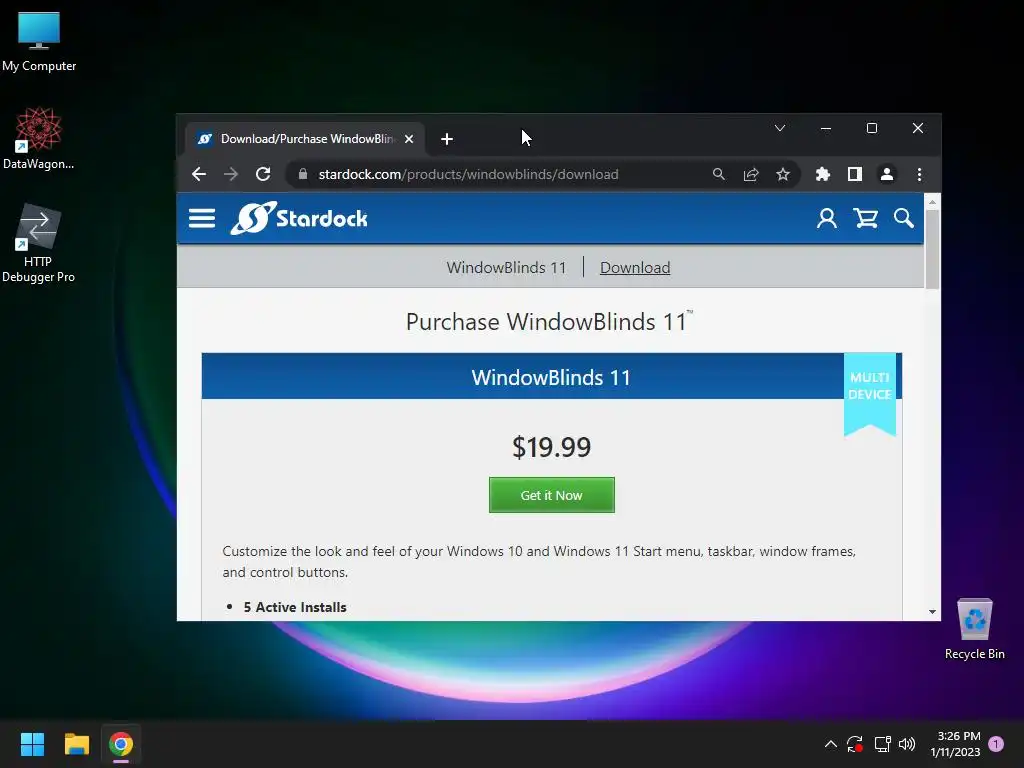Click the page scrollbar's up arrow
Screen dimensions: 1024x768
click(933, 202)
